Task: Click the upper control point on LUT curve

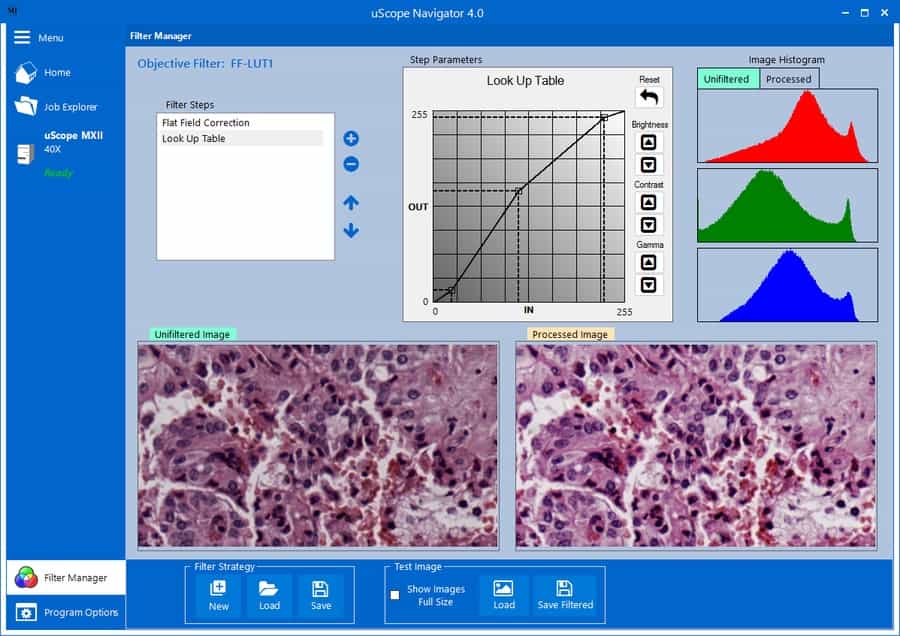Action: click(604, 117)
